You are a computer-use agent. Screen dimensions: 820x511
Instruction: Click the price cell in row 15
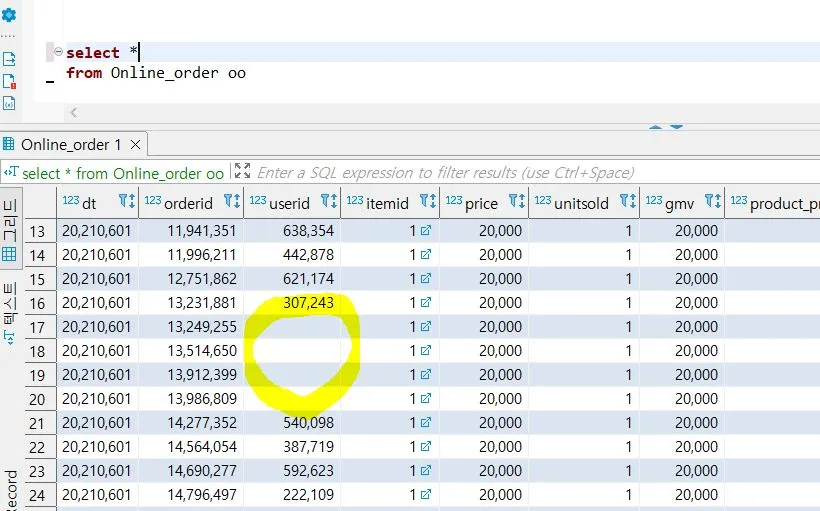tap(484, 279)
